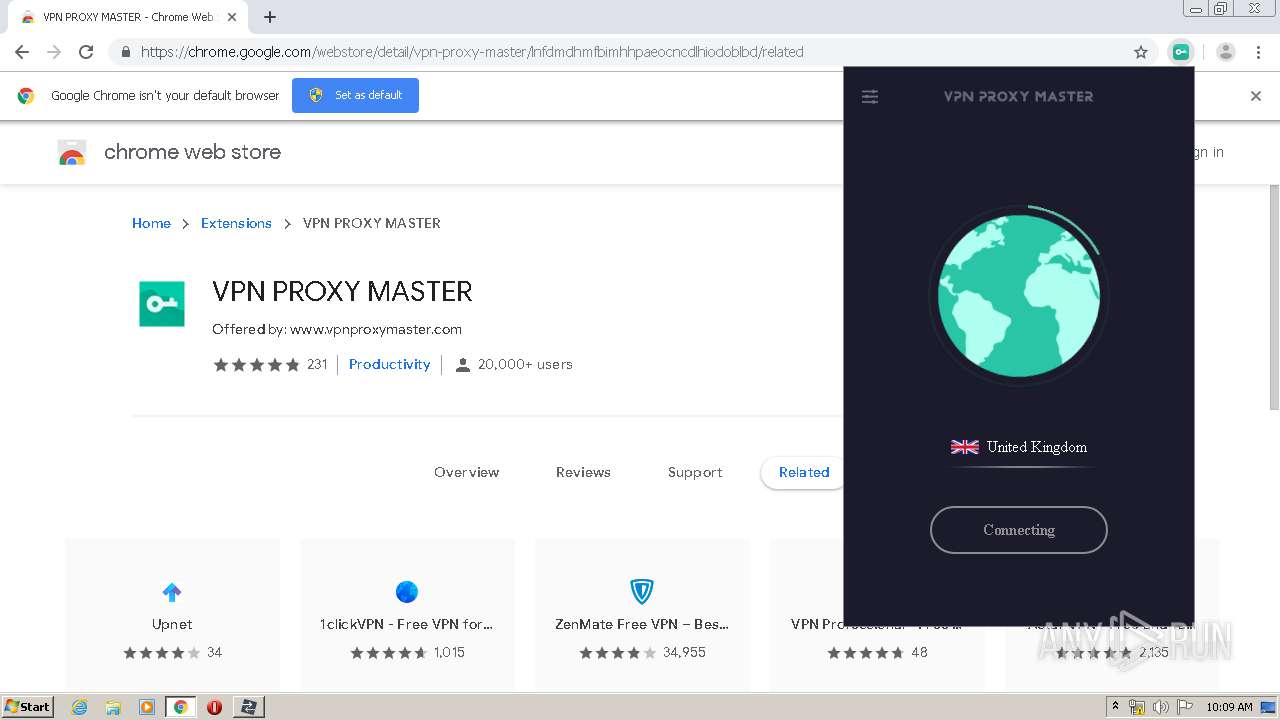Select the VPN PROXY MASTER Chrome tab

pyautogui.click(x=127, y=17)
